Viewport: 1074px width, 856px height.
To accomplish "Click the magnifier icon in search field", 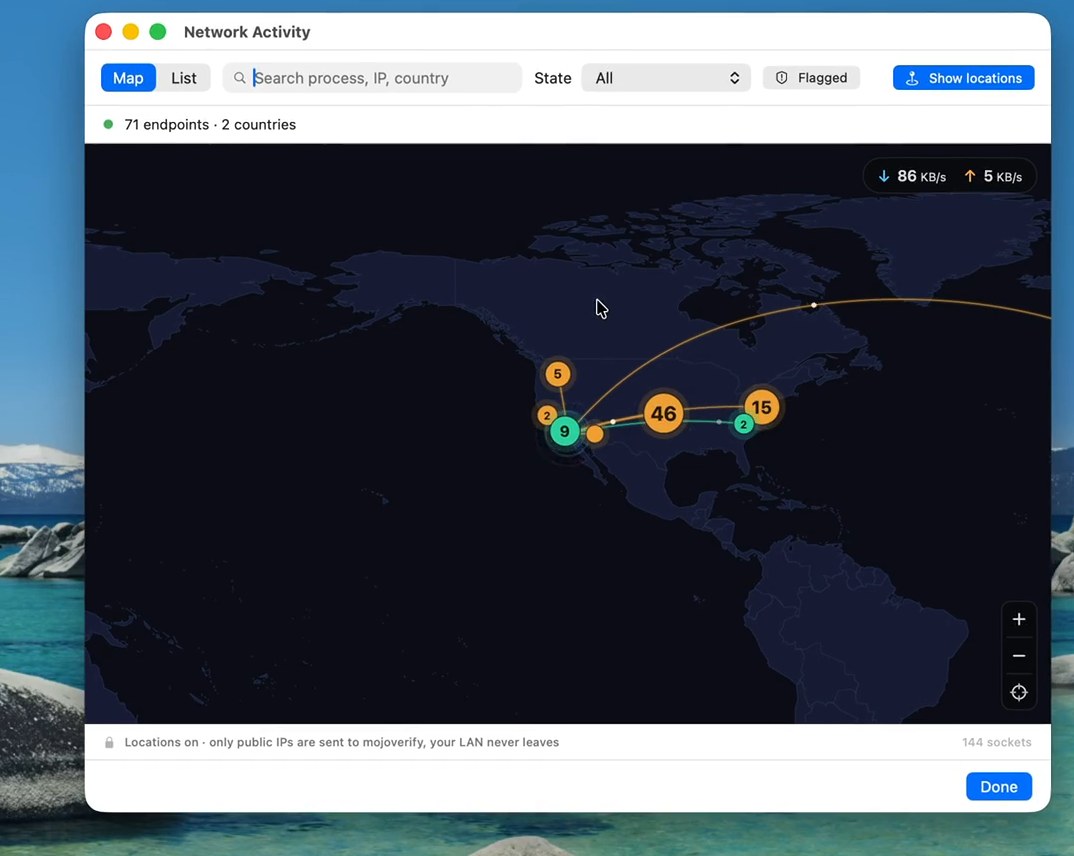I will point(240,78).
